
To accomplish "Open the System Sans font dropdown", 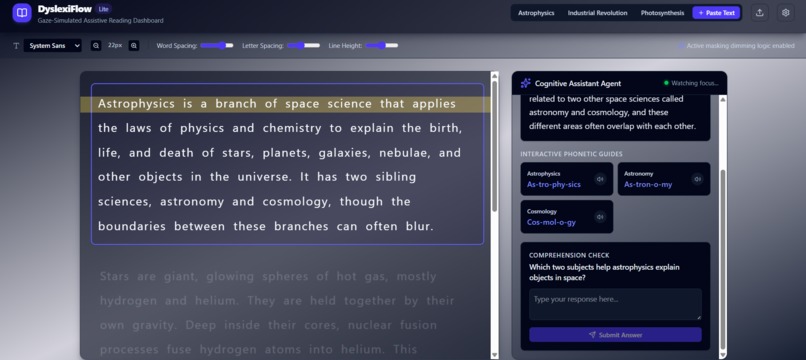I will (x=52, y=46).
